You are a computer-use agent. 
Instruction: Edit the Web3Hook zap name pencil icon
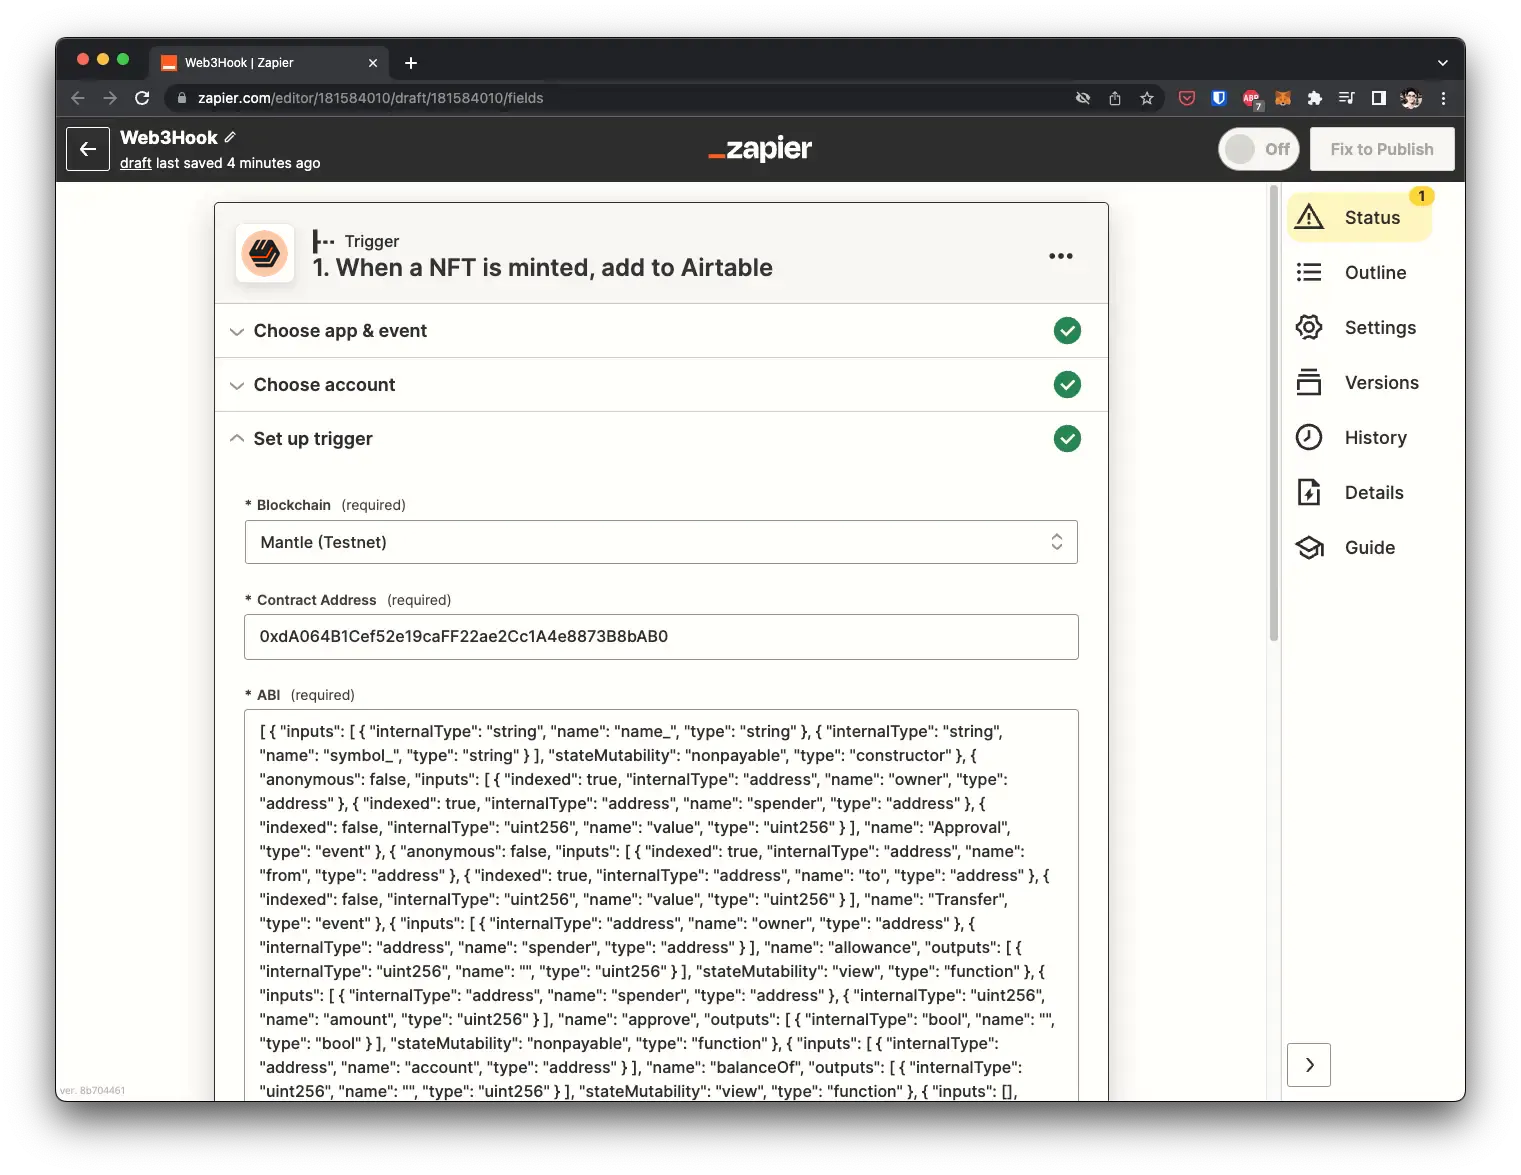tap(230, 137)
